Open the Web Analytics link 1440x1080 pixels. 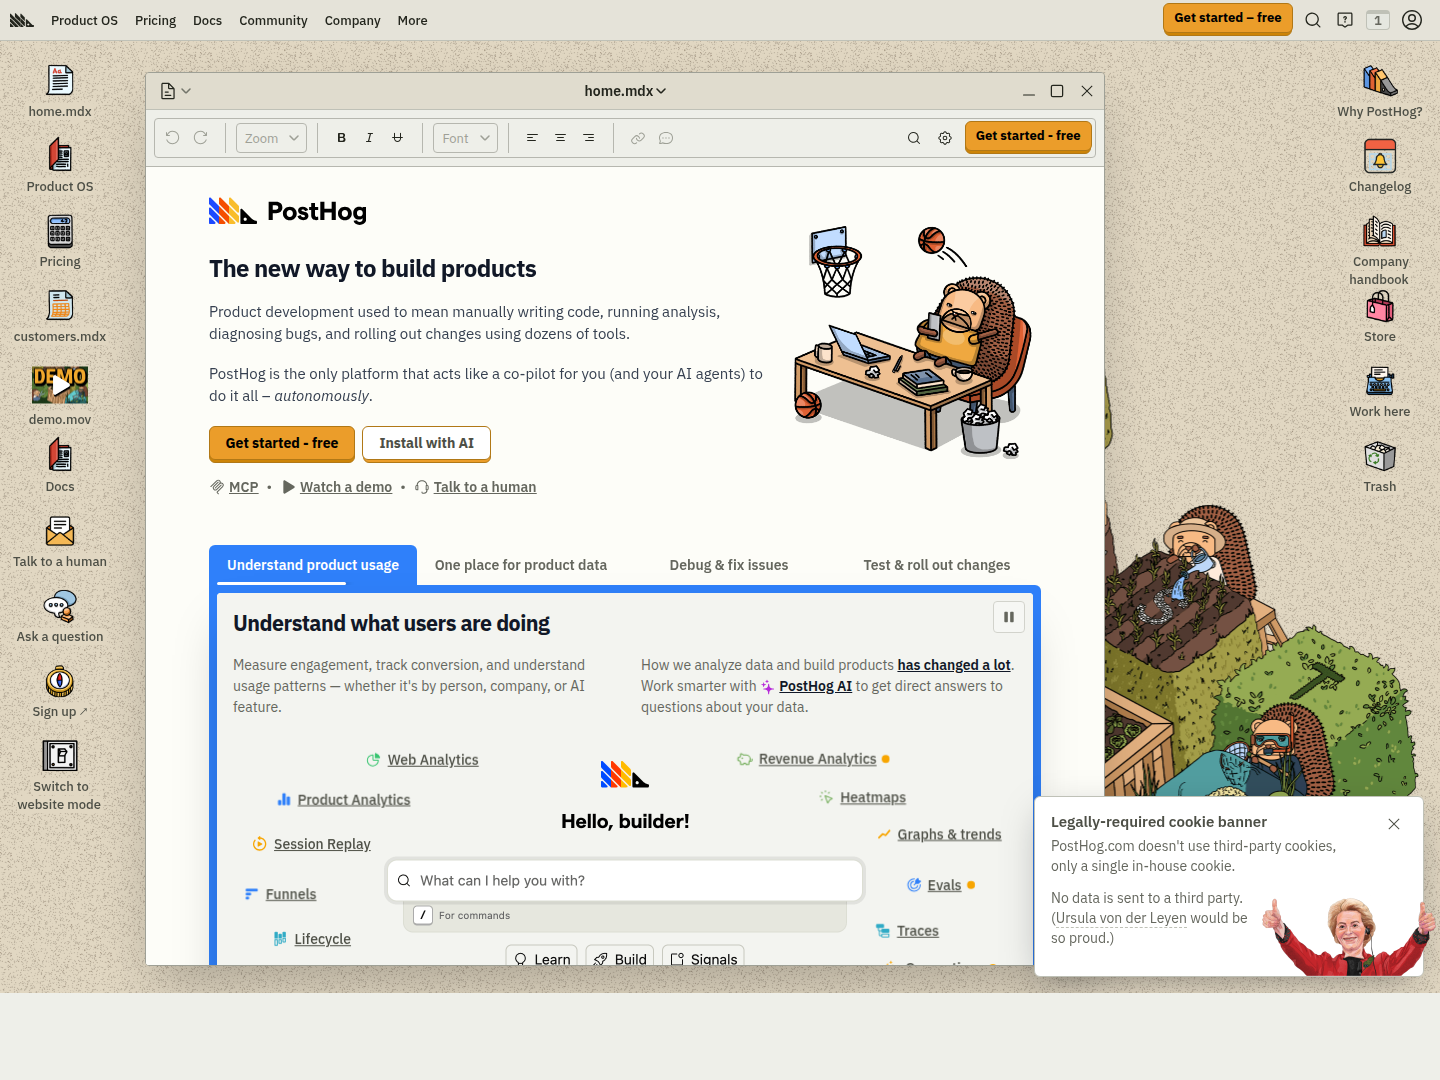point(433,760)
